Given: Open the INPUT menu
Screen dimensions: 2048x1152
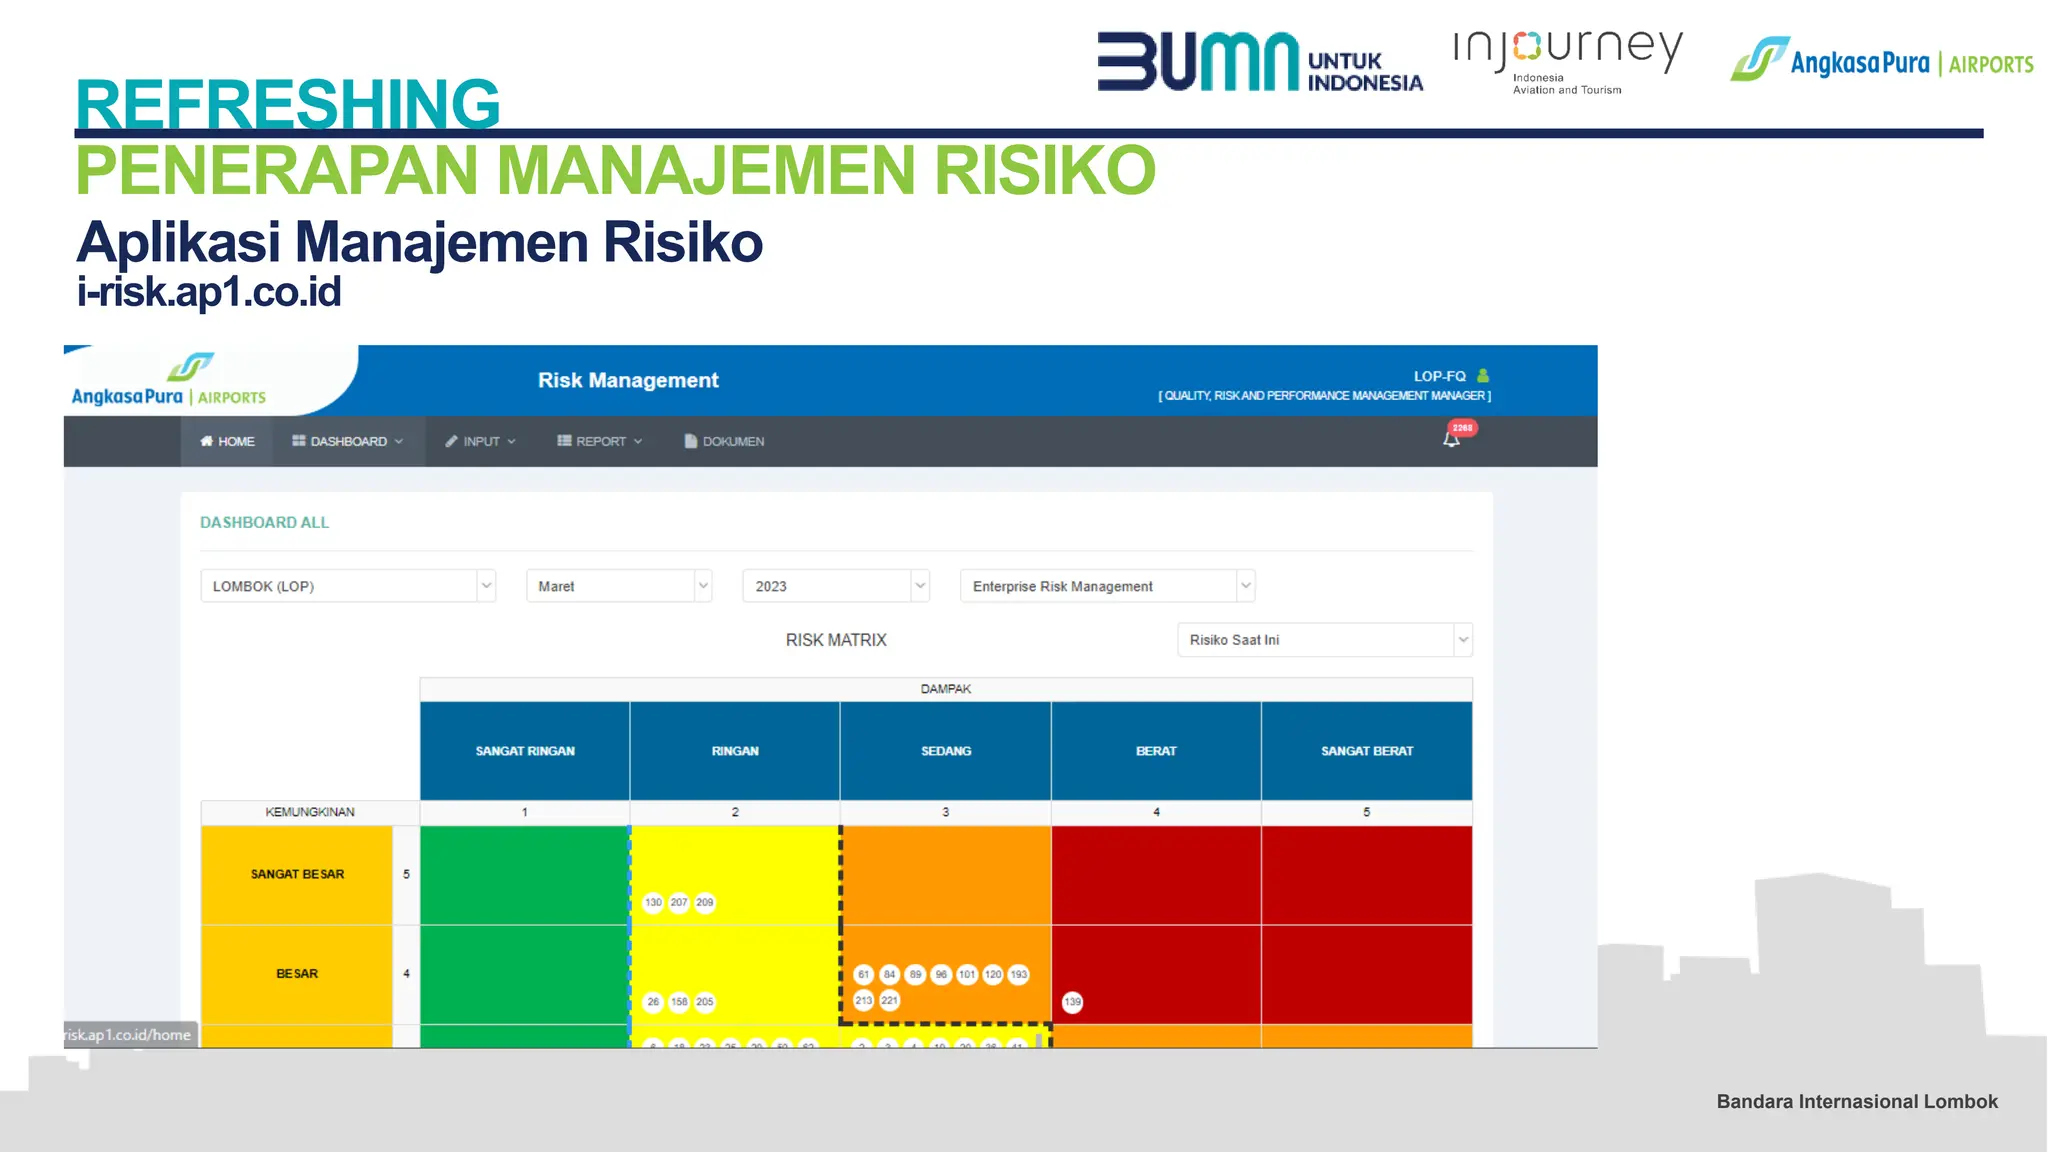Looking at the screenshot, I should coord(480,441).
